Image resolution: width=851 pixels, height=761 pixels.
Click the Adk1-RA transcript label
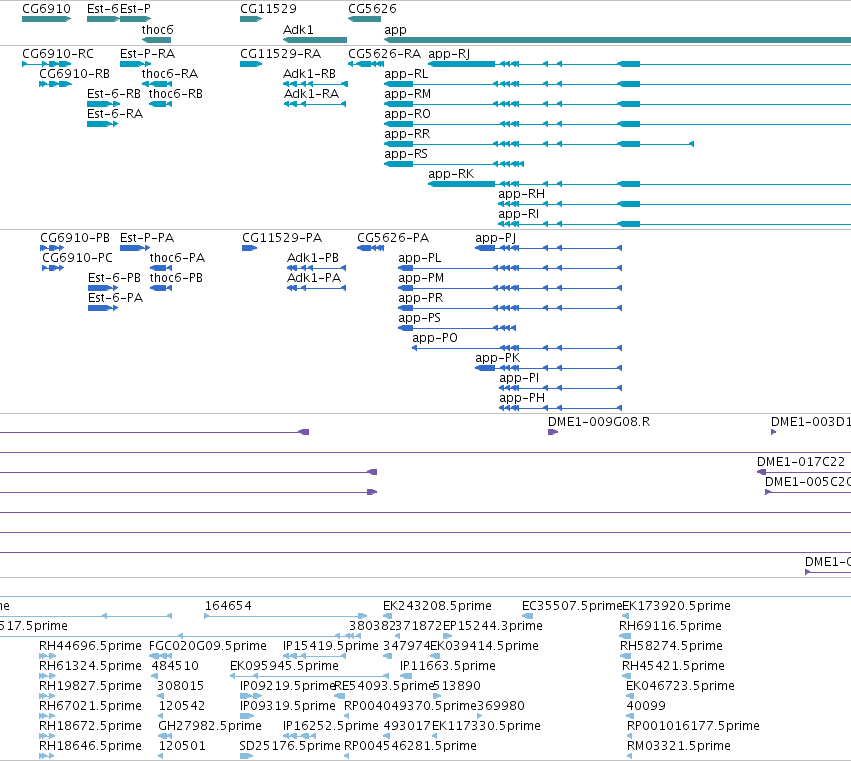(x=312, y=94)
